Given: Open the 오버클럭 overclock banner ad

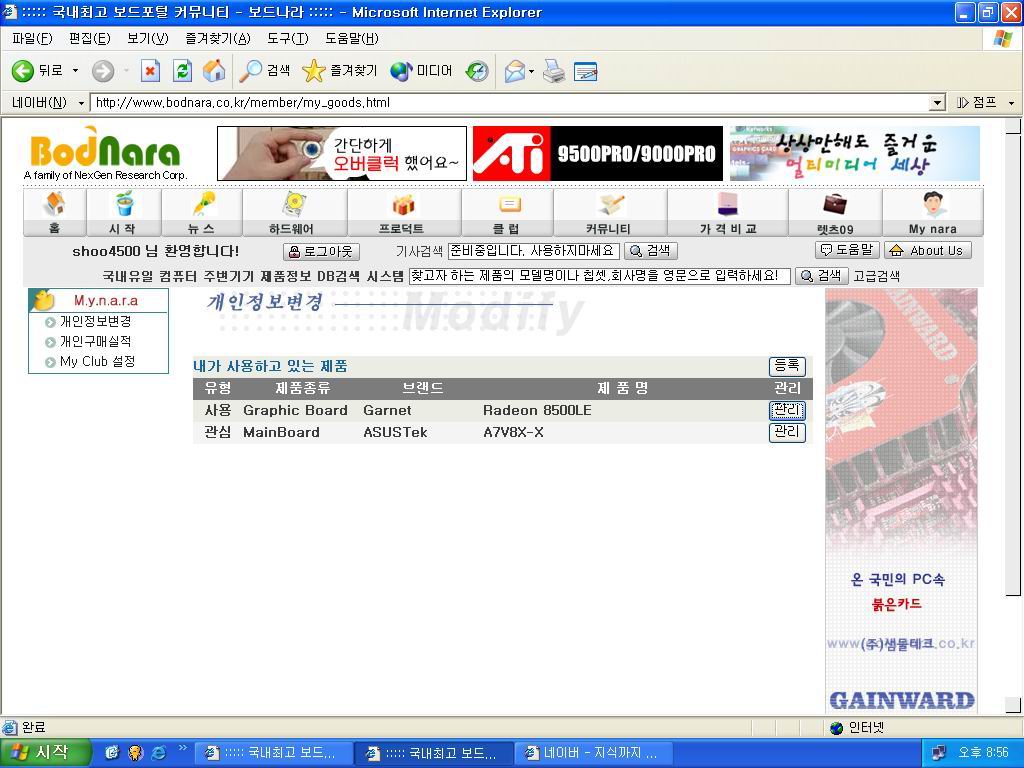Looking at the screenshot, I should click(x=342, y=153).
